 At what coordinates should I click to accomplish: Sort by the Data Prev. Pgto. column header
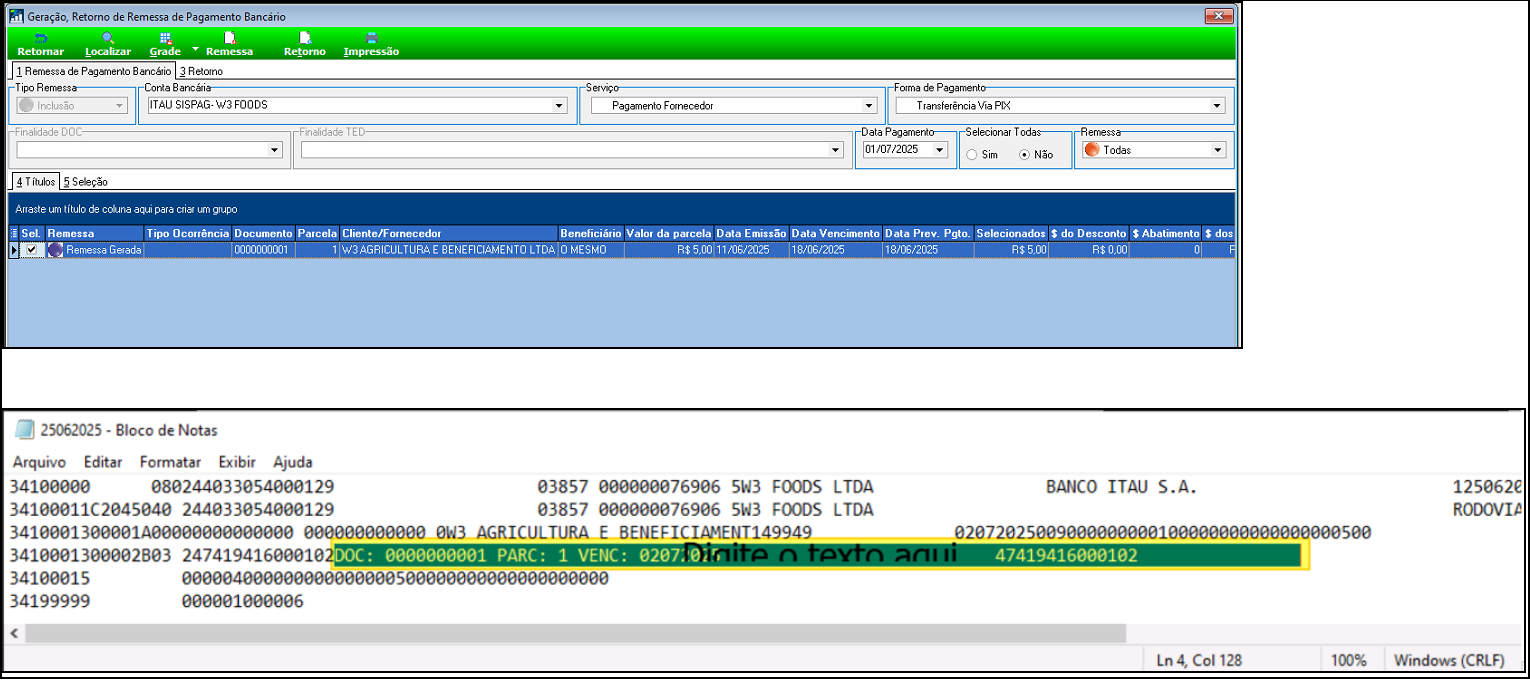928,233
